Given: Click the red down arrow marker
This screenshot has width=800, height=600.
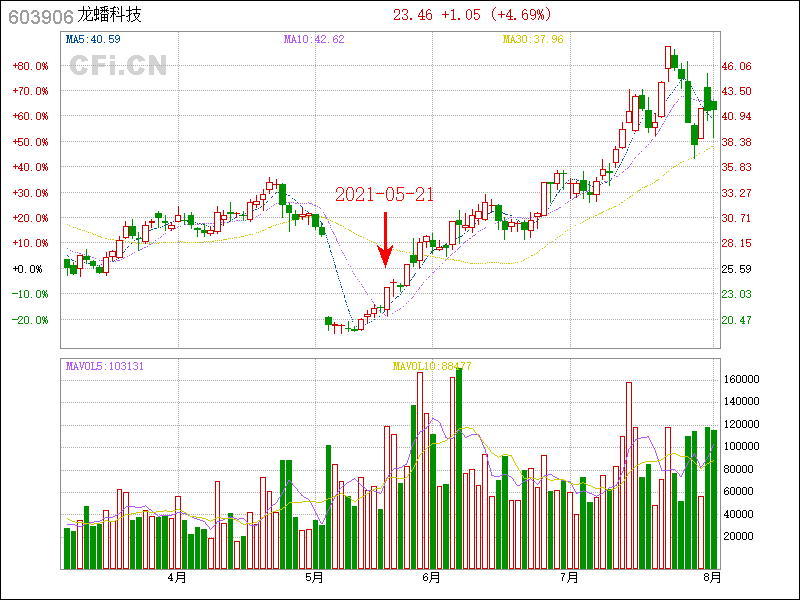Looking at the screenshot, I should pos(386,240).
